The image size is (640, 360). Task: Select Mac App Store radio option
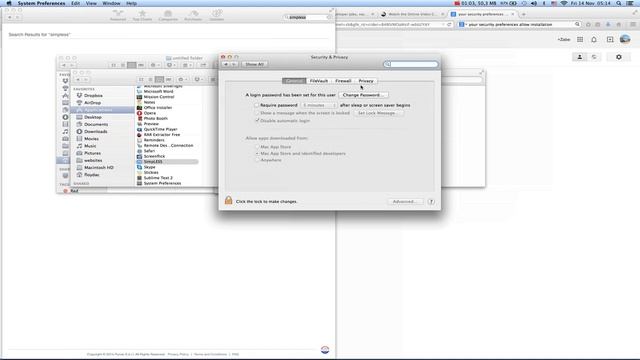coord(257,147)
